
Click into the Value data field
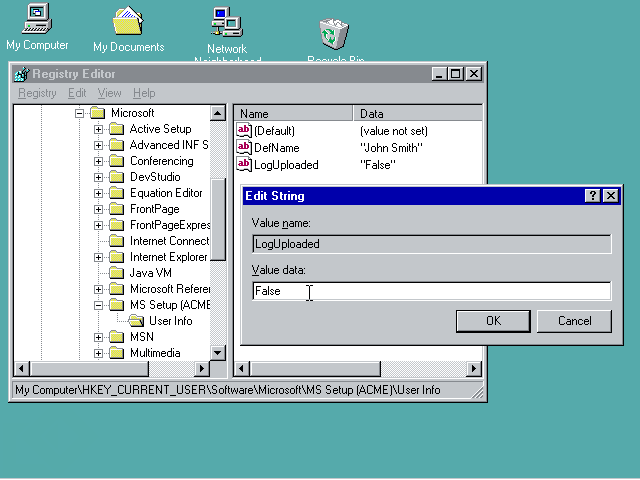[432, 291]
